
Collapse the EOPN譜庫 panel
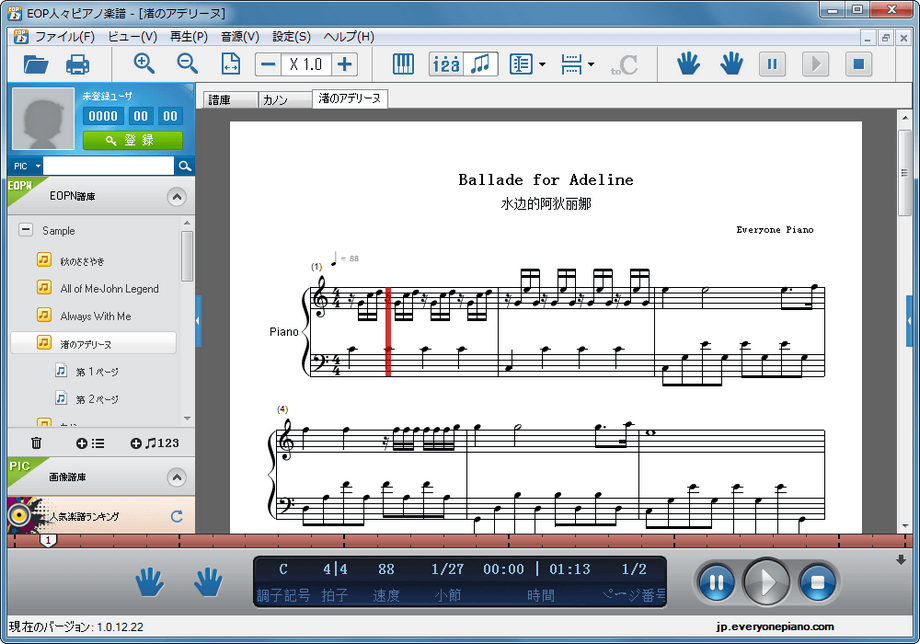coord(177,196)
